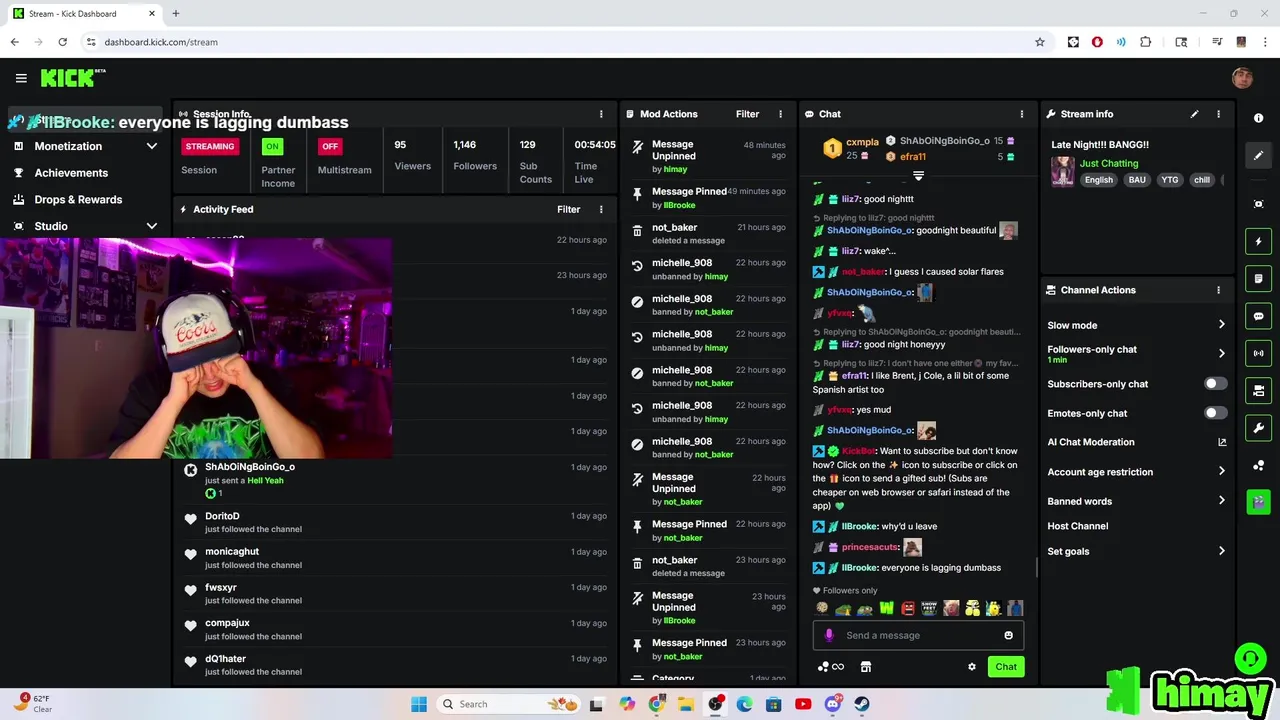Click the Just Chatting category thumbnail

[1062, 171]
